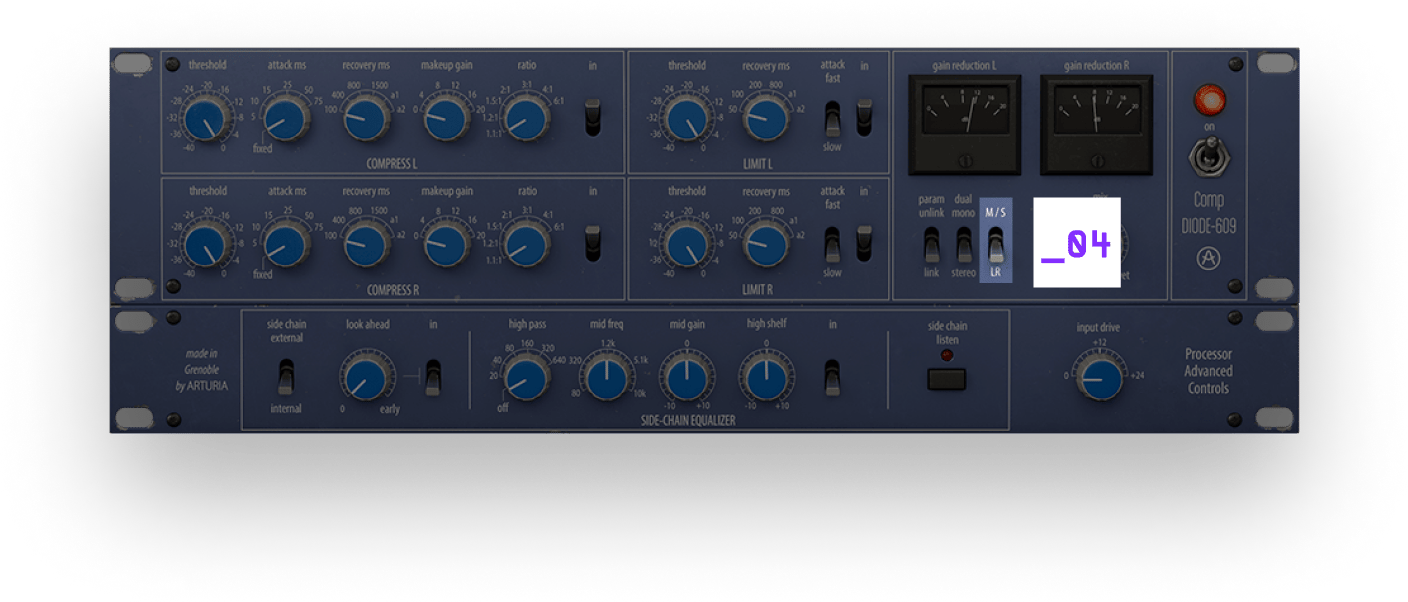Toggle the look ahead in switch
The width and height of the screenshot is (1408, 602).
433,377
